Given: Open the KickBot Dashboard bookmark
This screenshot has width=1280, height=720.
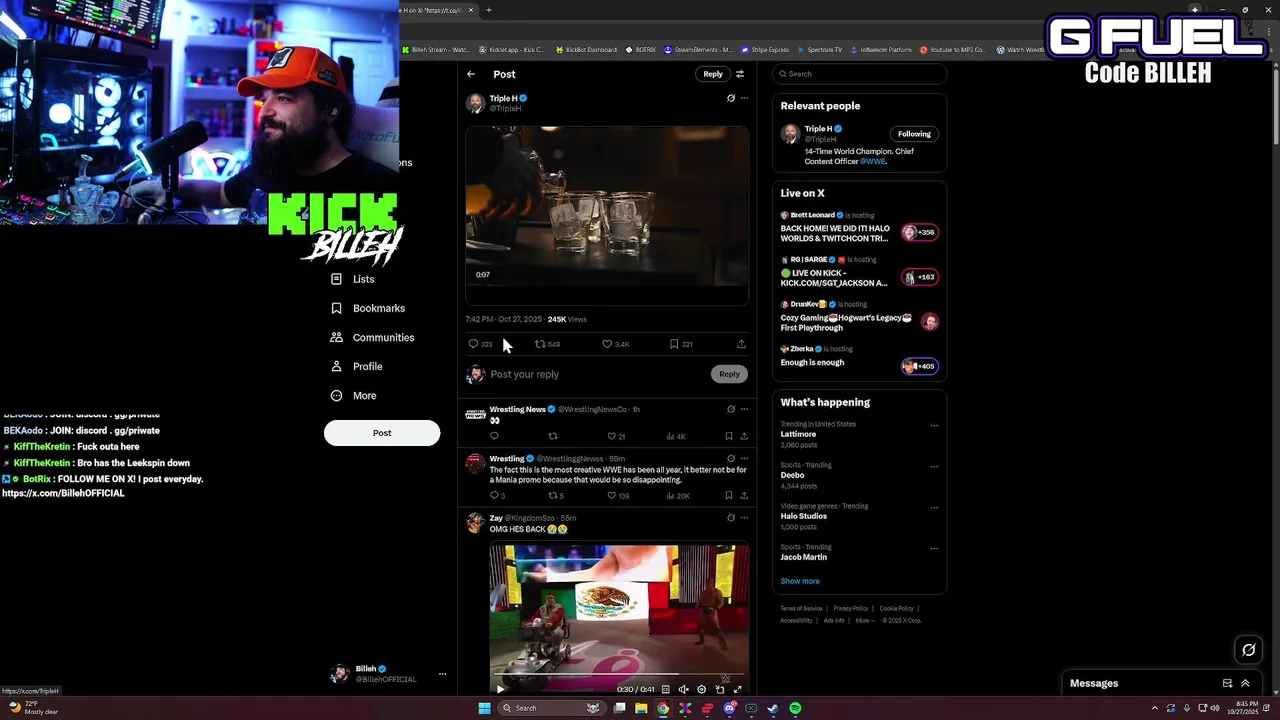Looking at the screenshot, I should point(586,49).
